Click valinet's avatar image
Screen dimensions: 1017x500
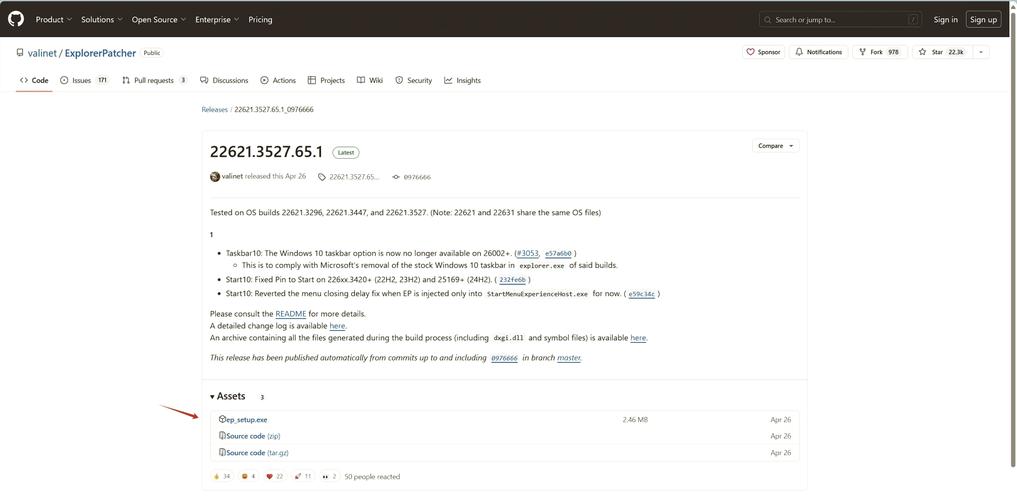point(215,177)
